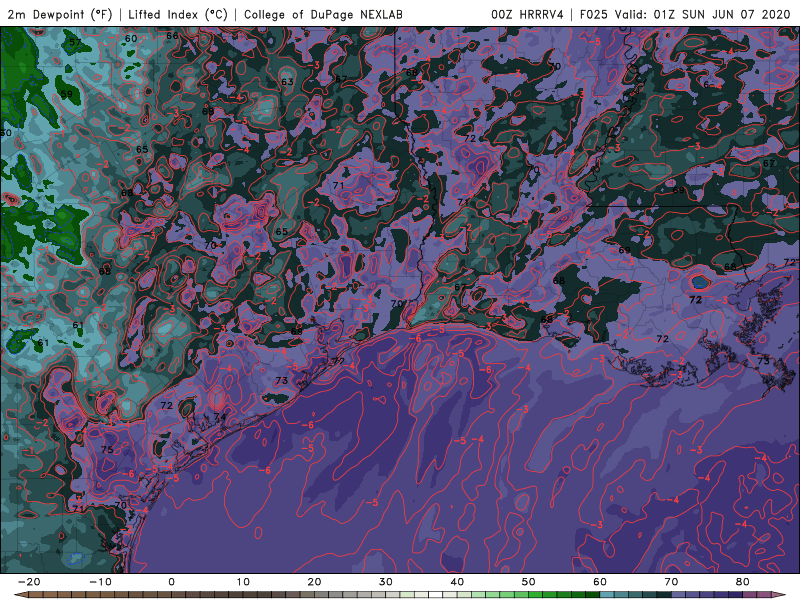The width and height of the screenshot is (800, 600).
Task: Click the "00Z HRRRV4" model run label
Action: pyautogui.click(x=527, y=14)
